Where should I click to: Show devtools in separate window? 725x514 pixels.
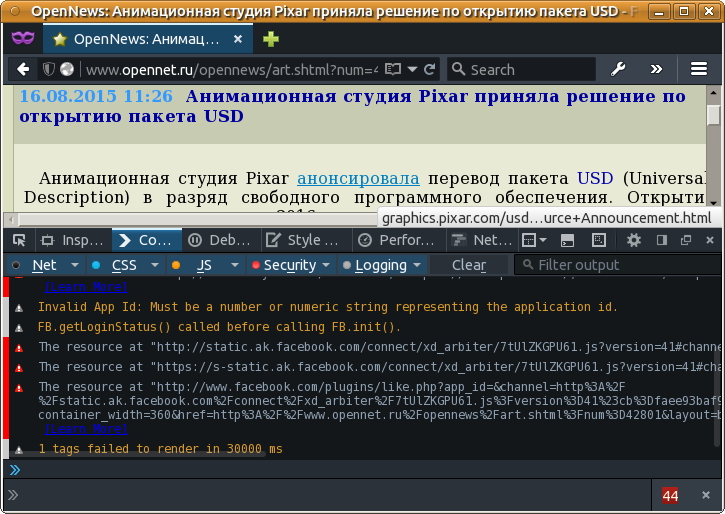pyautogui.click(x=686, y=240)
